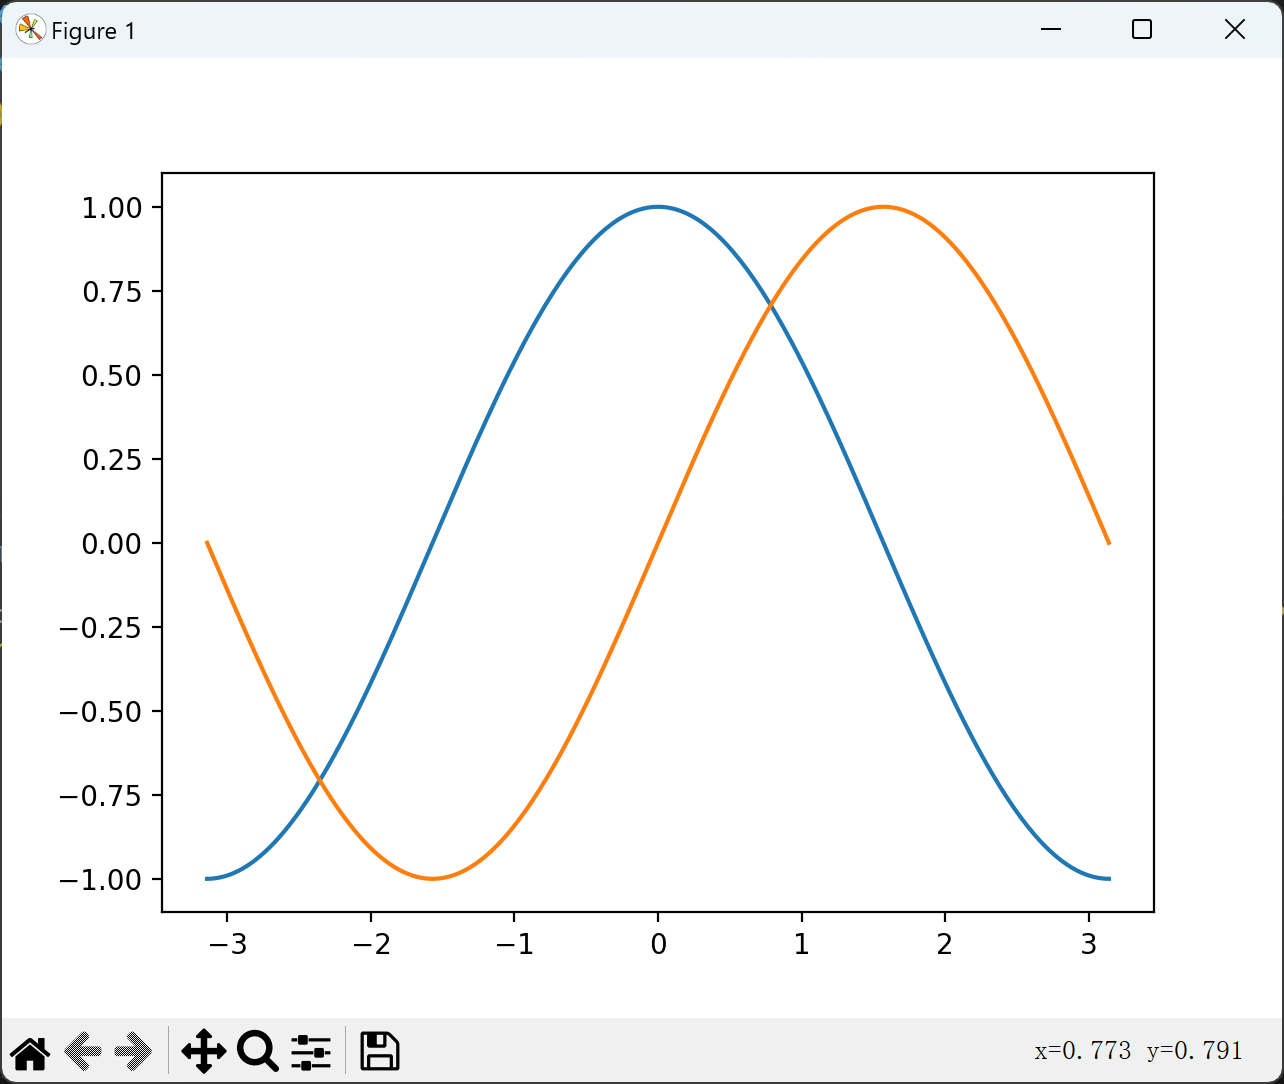Save the figure with the floppy icon

(x=380, y=1051)
